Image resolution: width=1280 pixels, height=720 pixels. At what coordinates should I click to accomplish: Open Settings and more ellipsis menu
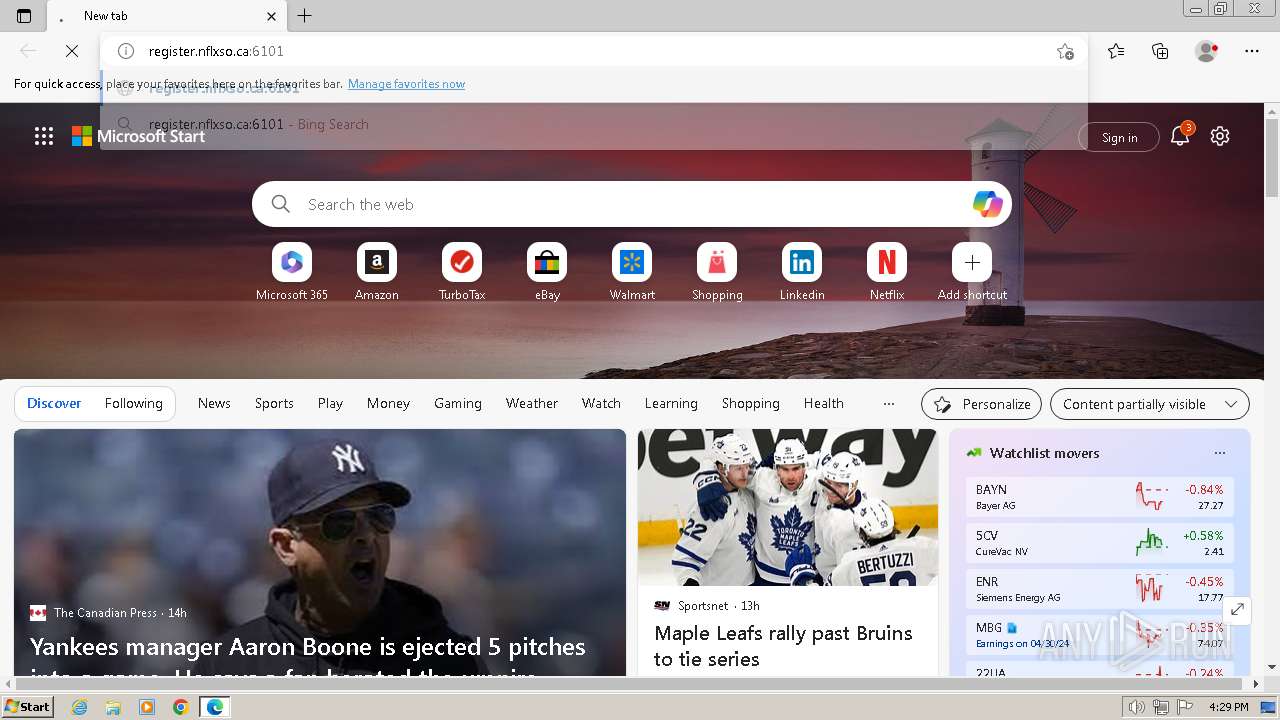[x=1252, y=51]
